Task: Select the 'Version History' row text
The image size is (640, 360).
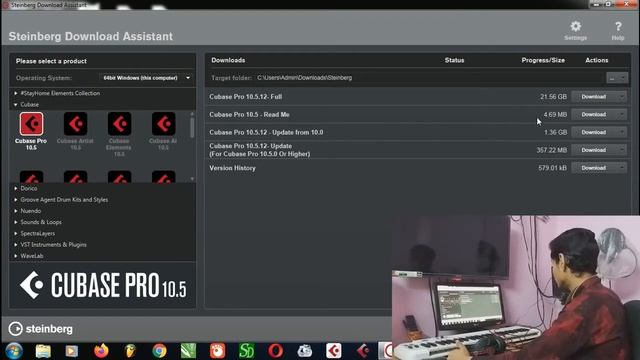Action: (233, 168)
